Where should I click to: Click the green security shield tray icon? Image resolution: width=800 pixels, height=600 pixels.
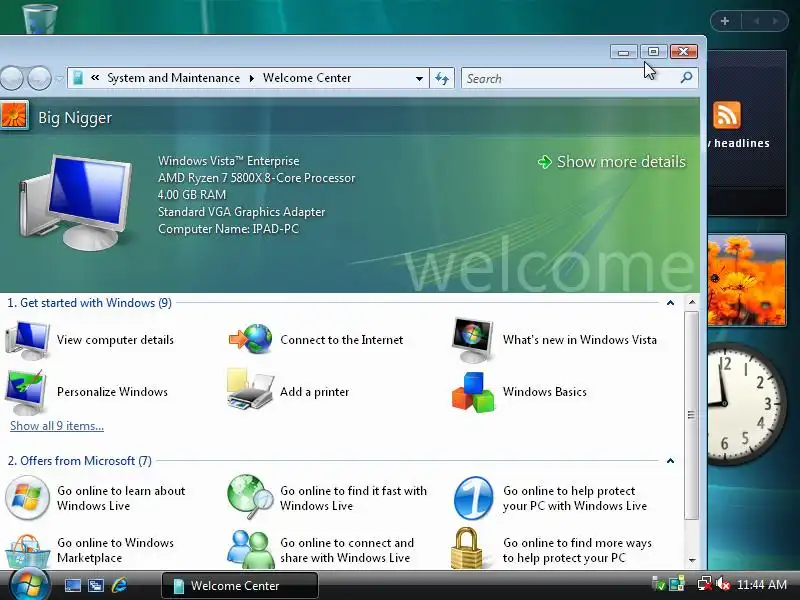pos(659,584)
